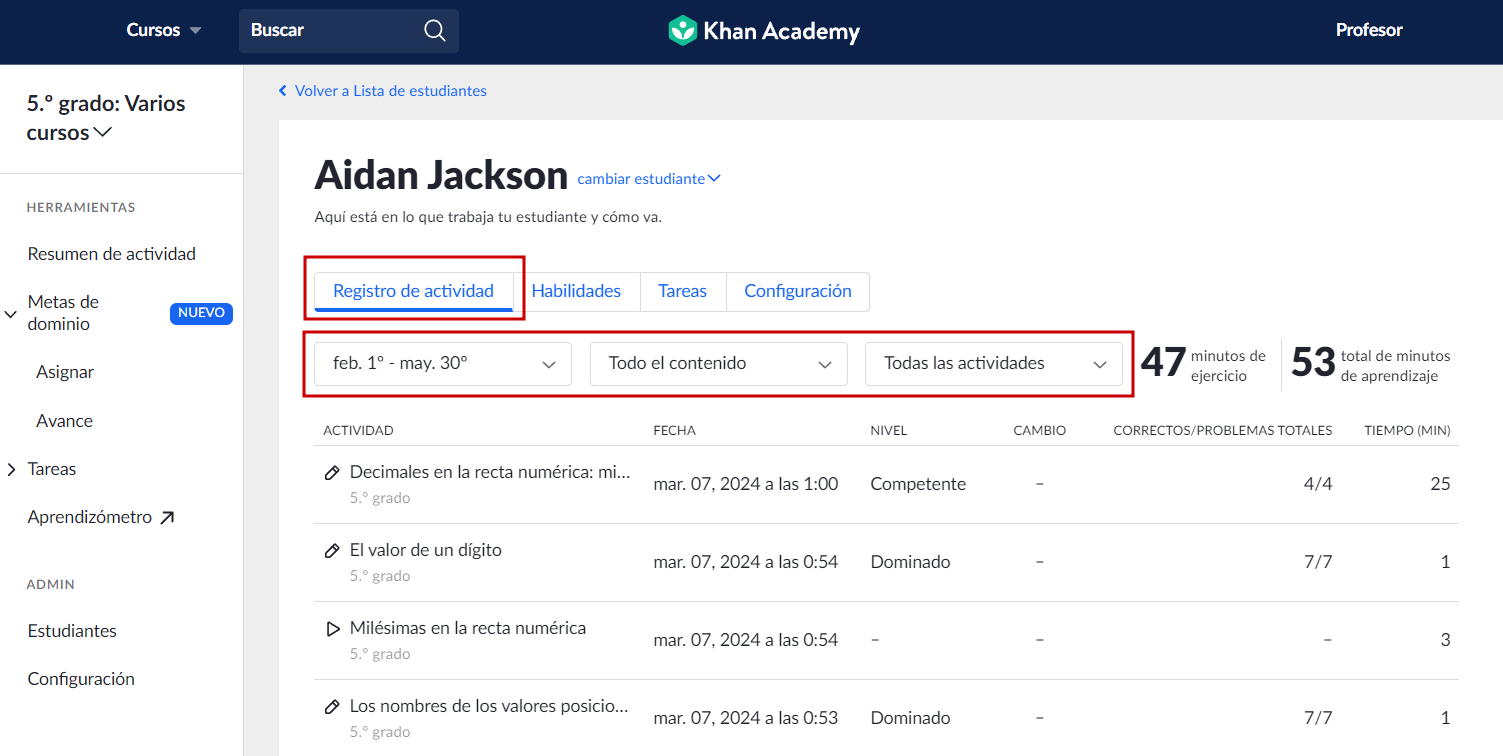Click the pencil icon beside Los nombres de los valores

[333, 707]
